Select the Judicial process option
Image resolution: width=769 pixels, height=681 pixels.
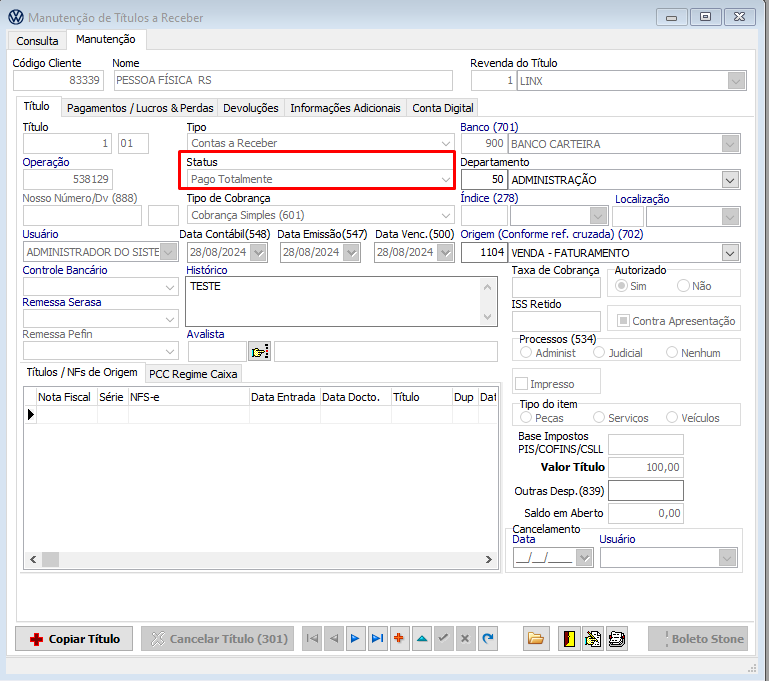click(599, 353)
